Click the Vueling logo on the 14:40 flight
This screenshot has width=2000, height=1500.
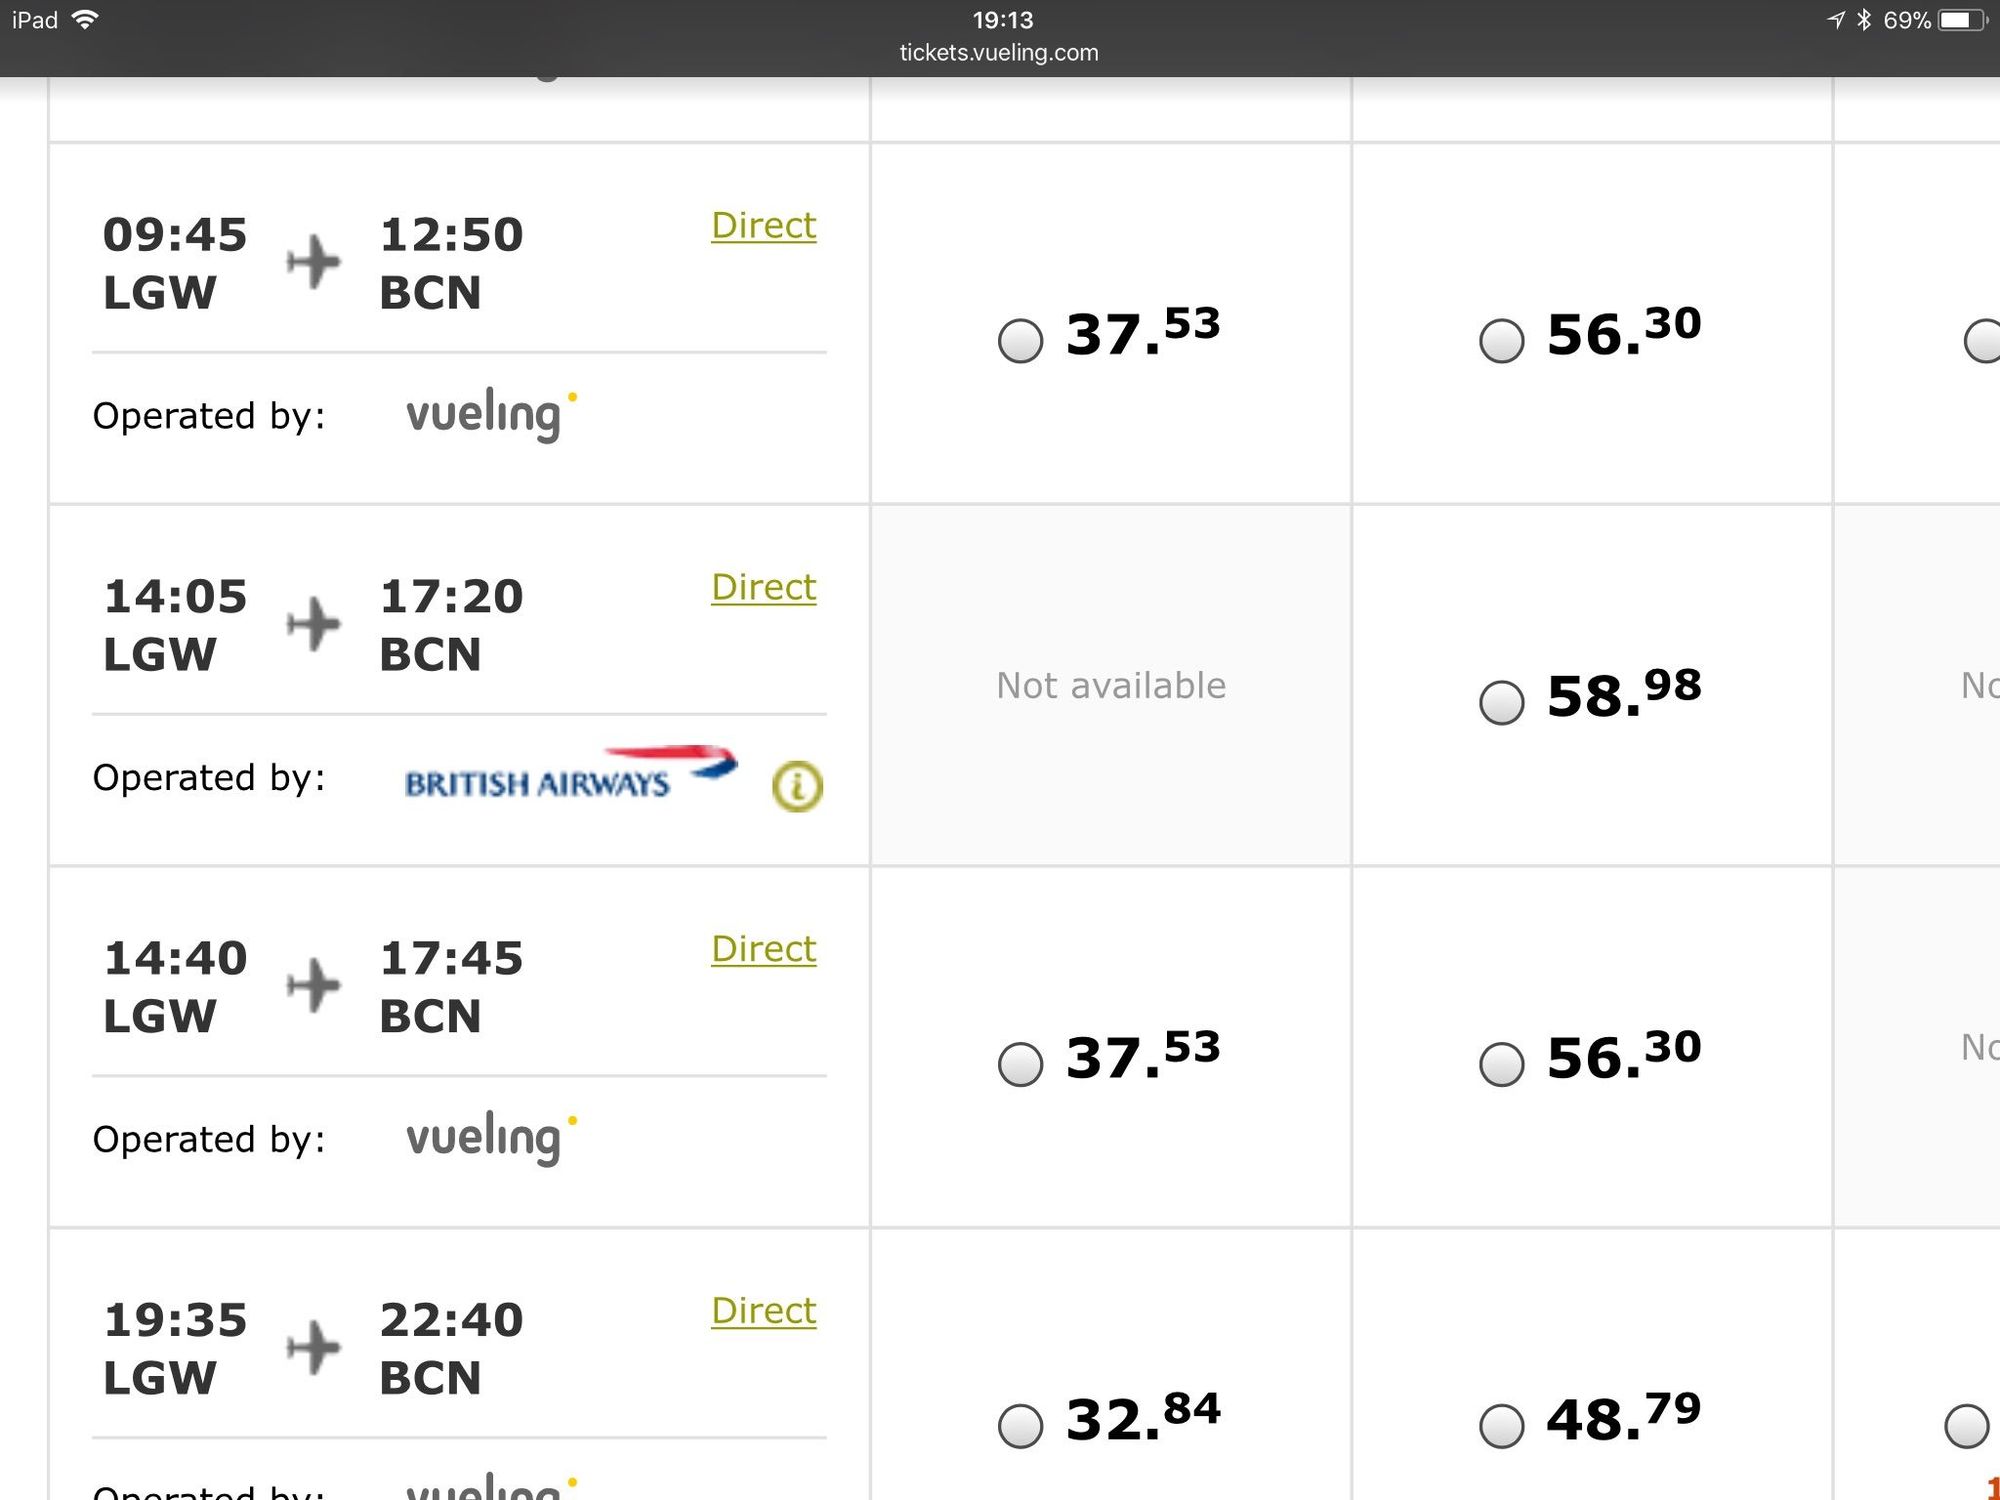point(491,1137)
